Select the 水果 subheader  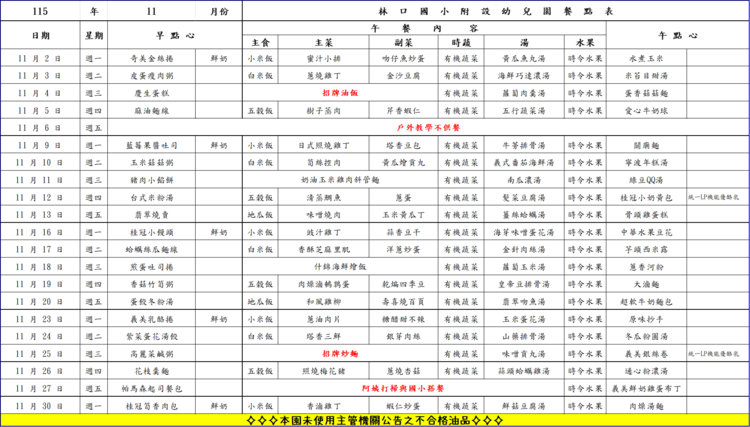pyautogui.click(x=585, y=43)
